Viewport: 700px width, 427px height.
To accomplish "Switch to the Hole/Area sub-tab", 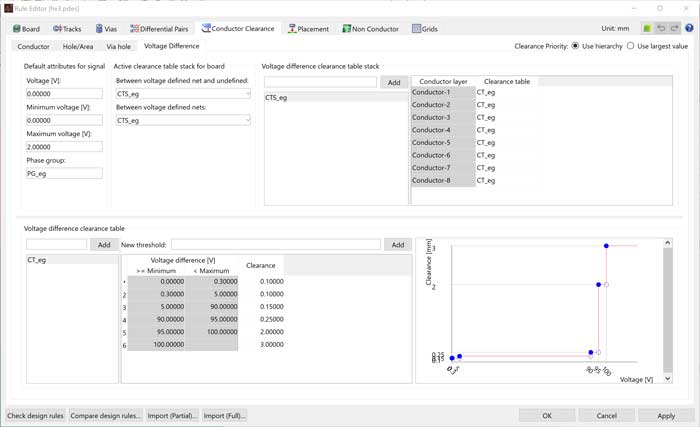I will [78, 46].
